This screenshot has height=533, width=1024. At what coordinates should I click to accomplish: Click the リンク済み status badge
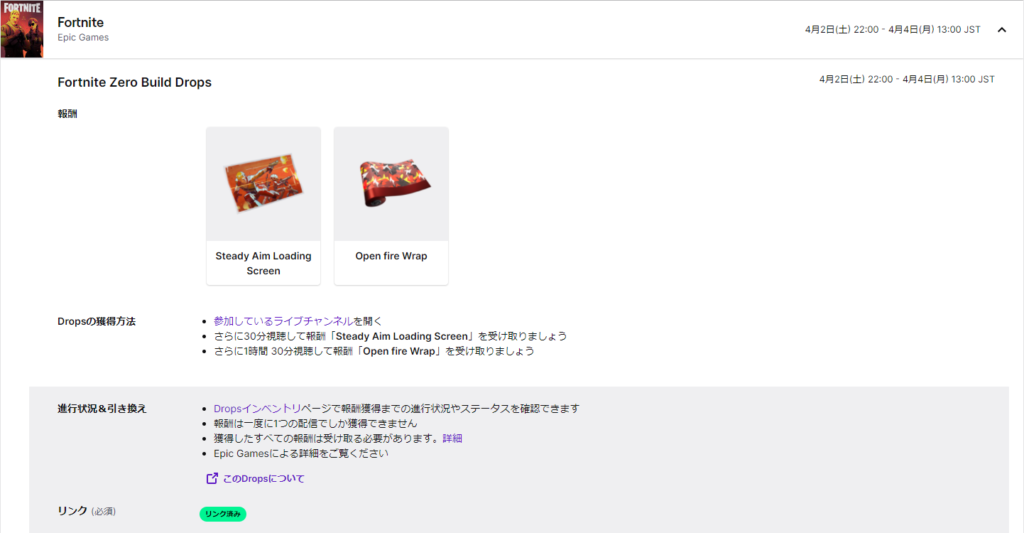[x=223, y=514]
